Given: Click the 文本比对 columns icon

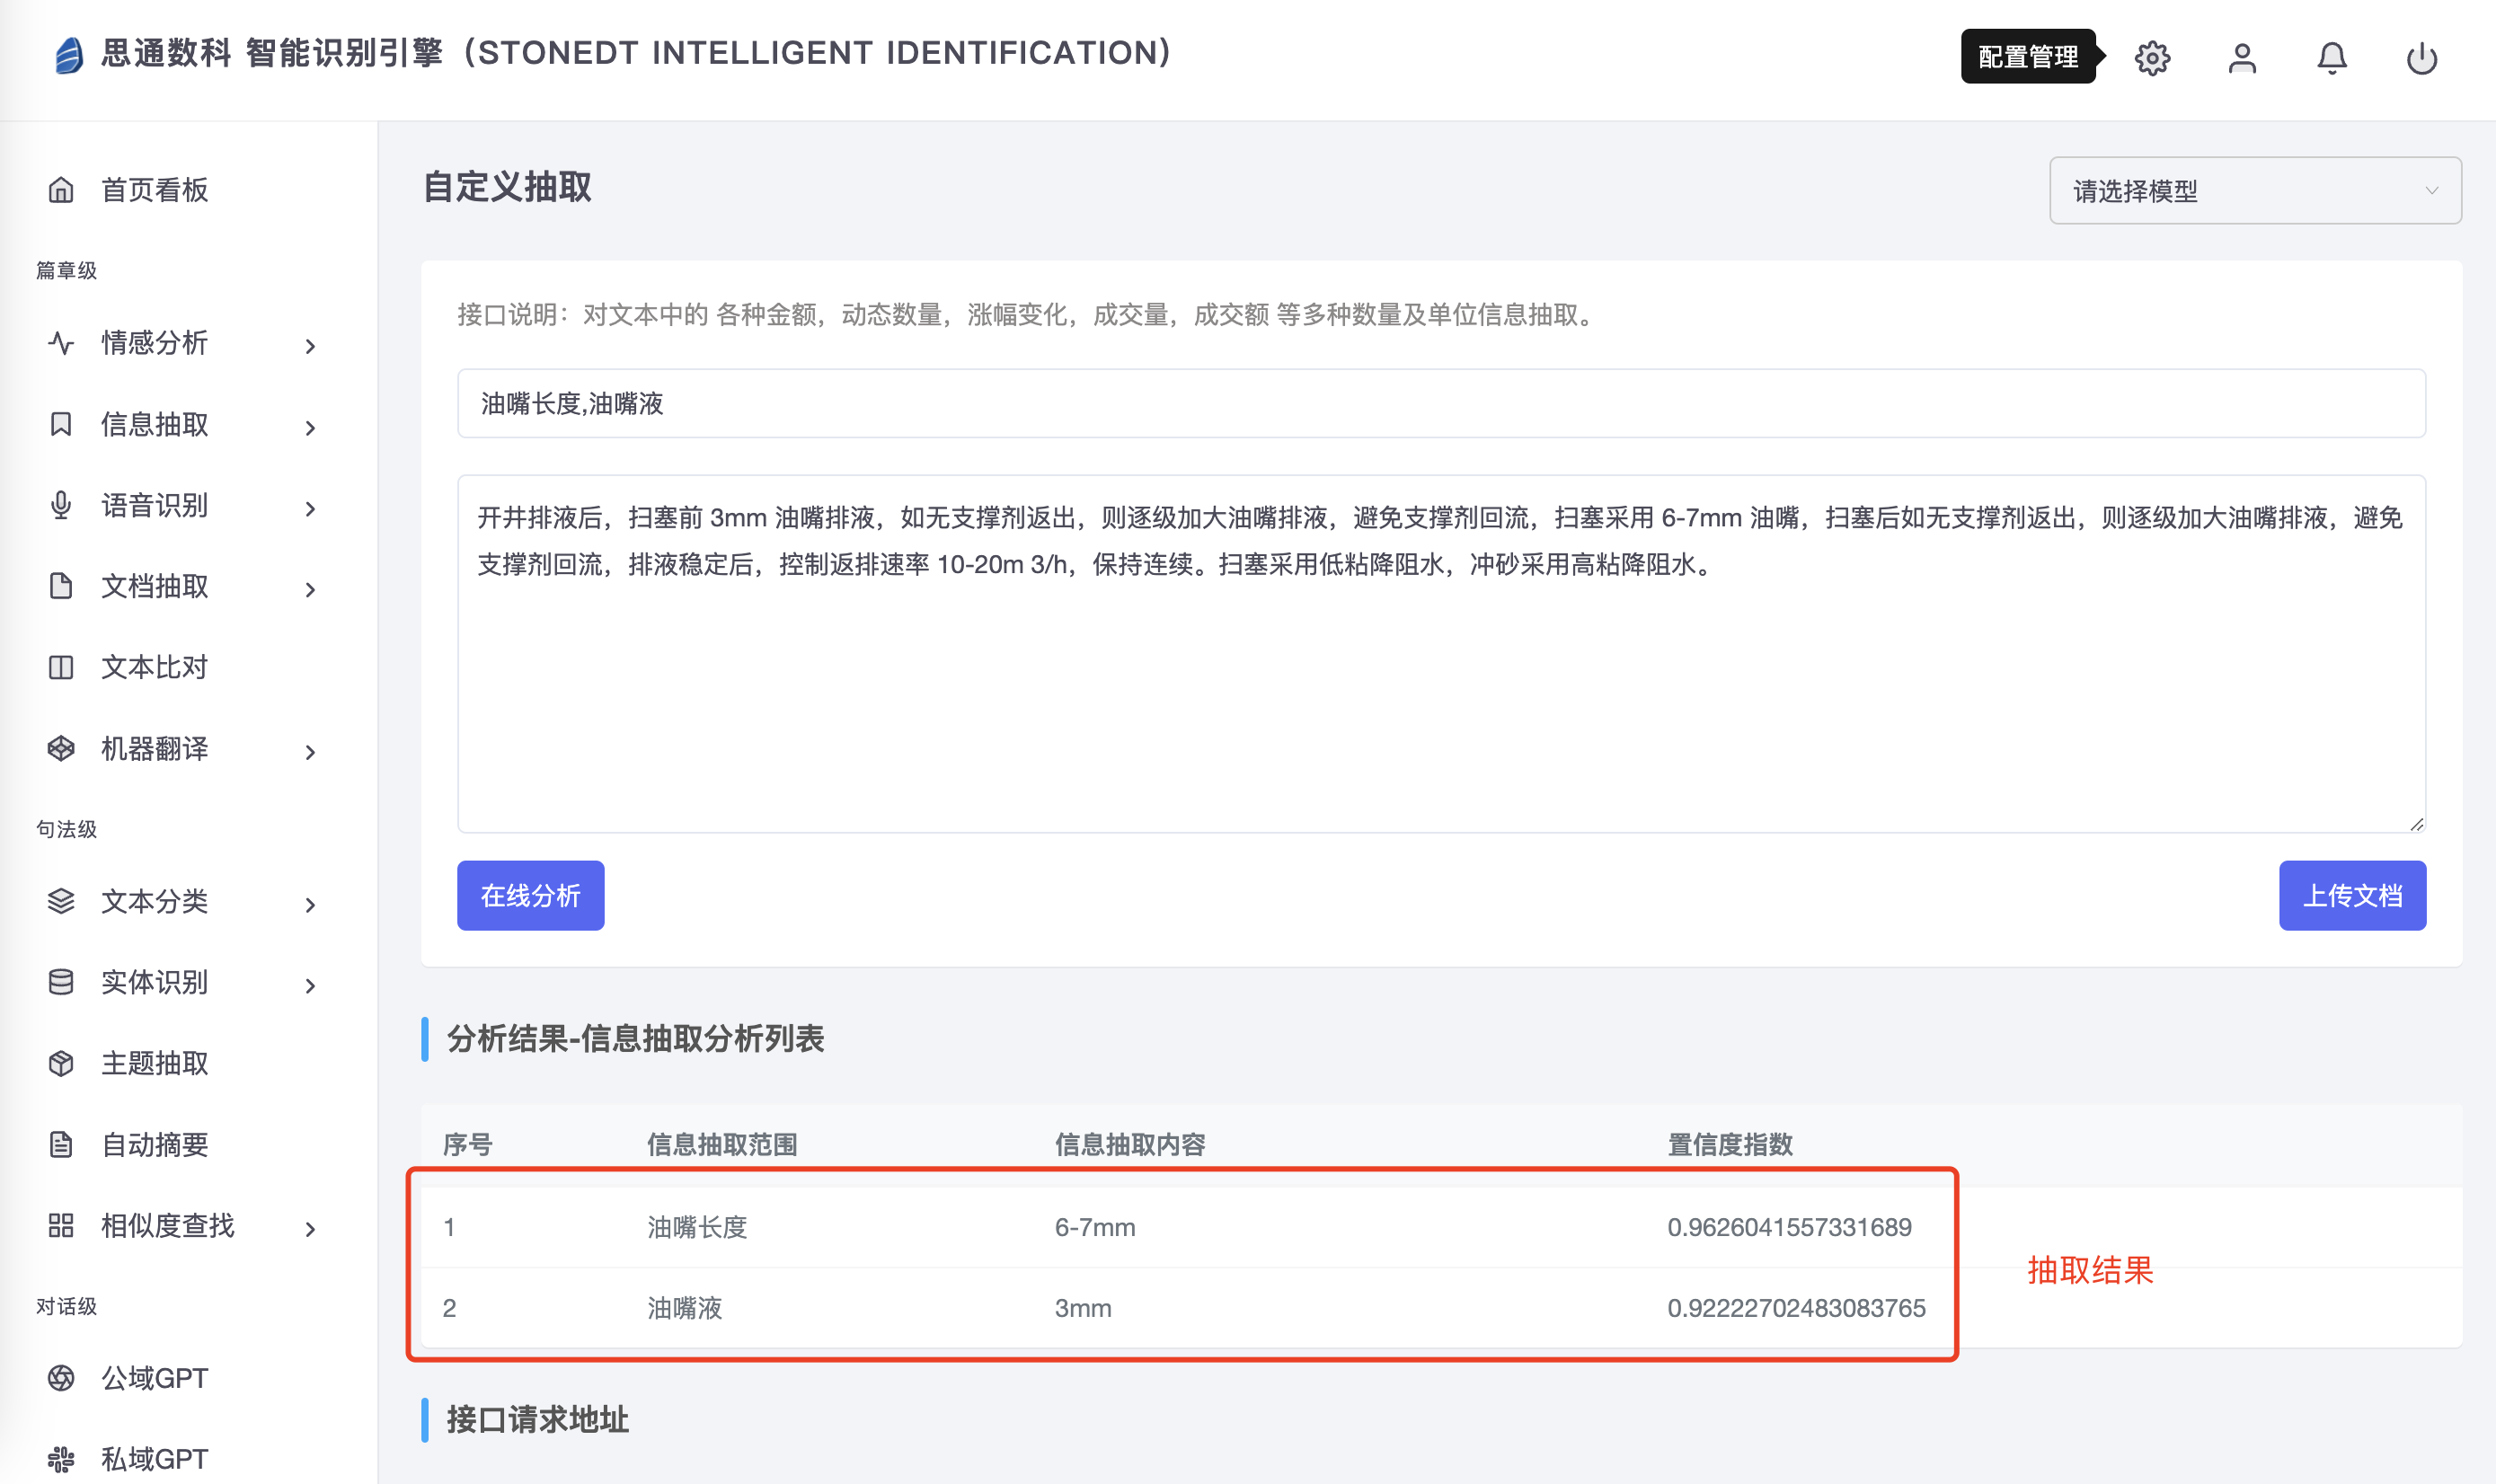Looking at the screenshot, I should coord(61,667).
